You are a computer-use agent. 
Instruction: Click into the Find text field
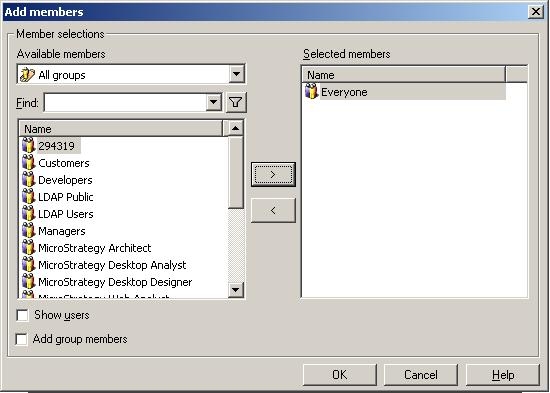click(126, 102)
